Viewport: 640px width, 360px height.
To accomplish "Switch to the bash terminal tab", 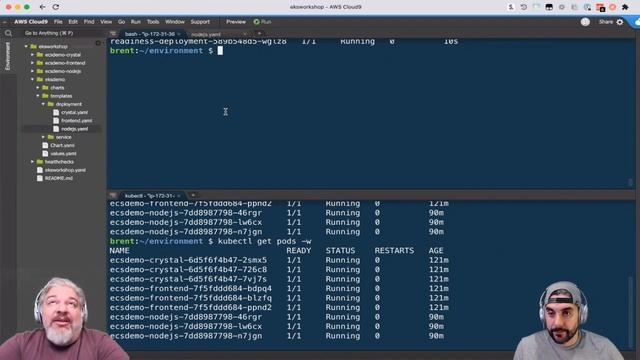I will tap(150, 34).
